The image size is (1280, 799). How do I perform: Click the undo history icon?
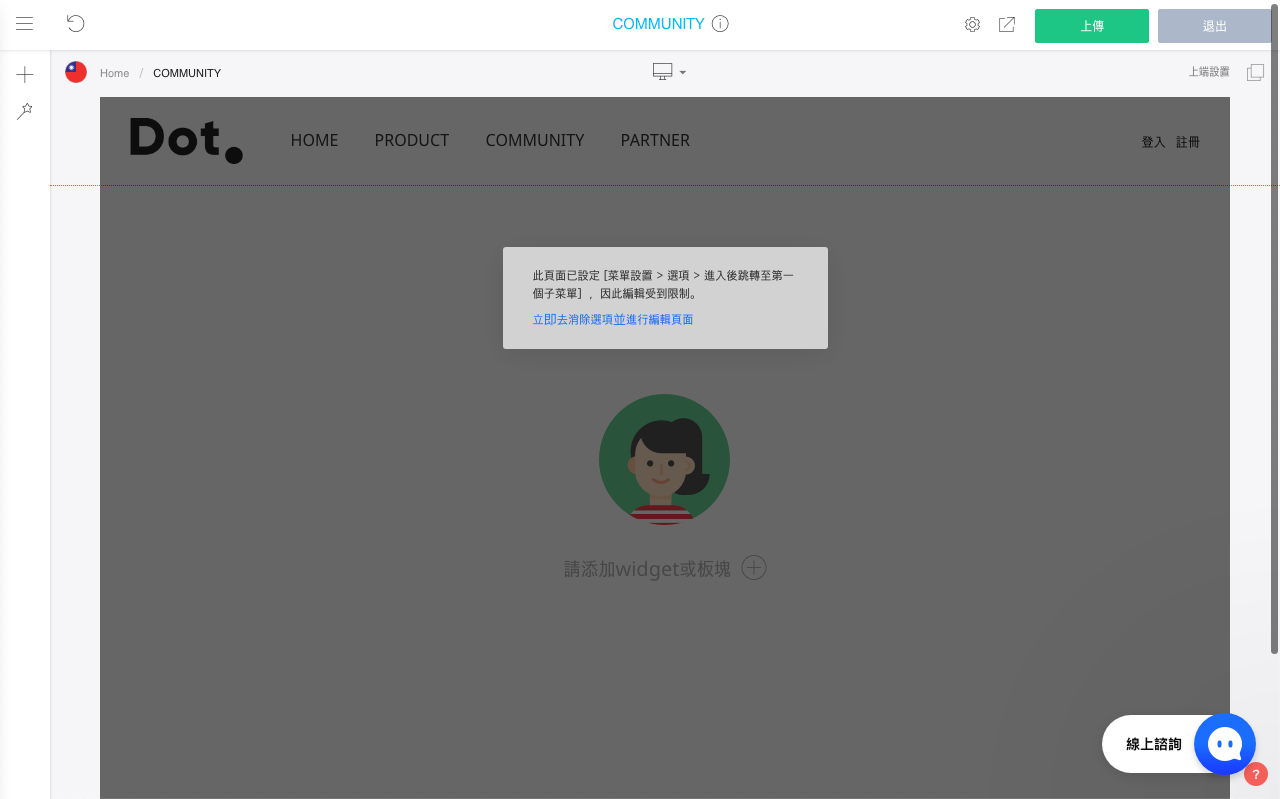(76, 24)
